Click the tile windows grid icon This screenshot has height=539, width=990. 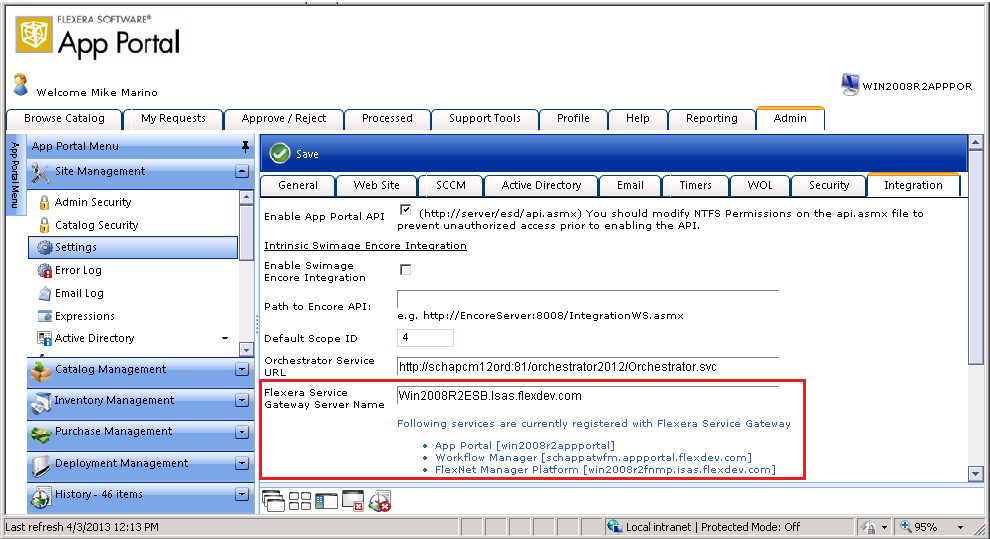pos(299,500)
